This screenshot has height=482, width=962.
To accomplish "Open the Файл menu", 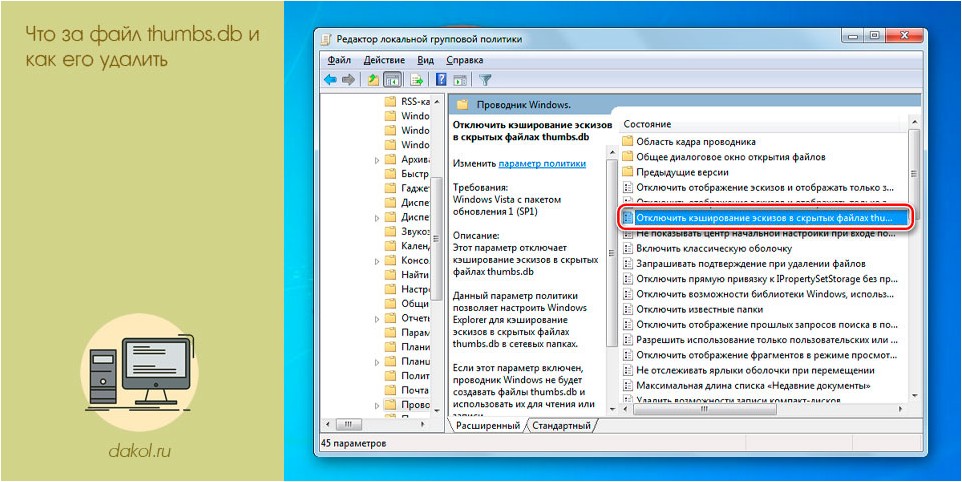I will point(339,60).
